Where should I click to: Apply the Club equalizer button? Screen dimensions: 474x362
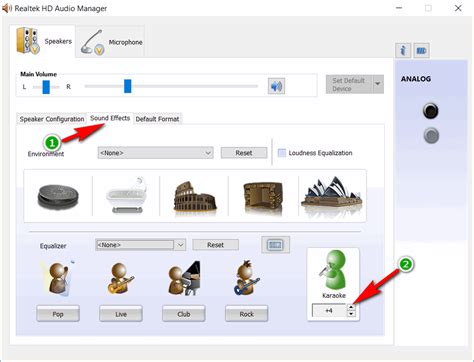coord(184,314)
